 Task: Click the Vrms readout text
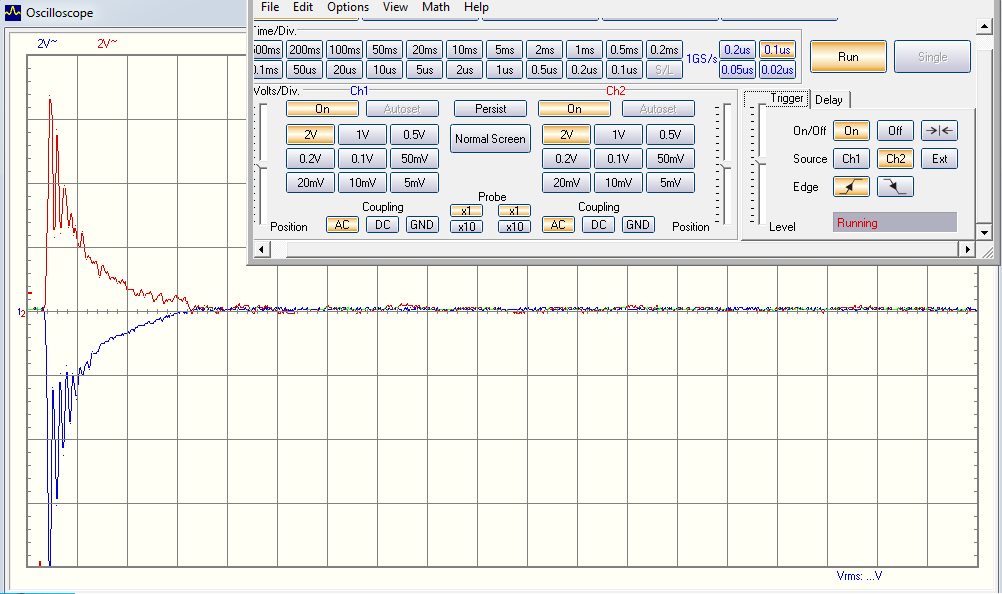tap(859, 576)
